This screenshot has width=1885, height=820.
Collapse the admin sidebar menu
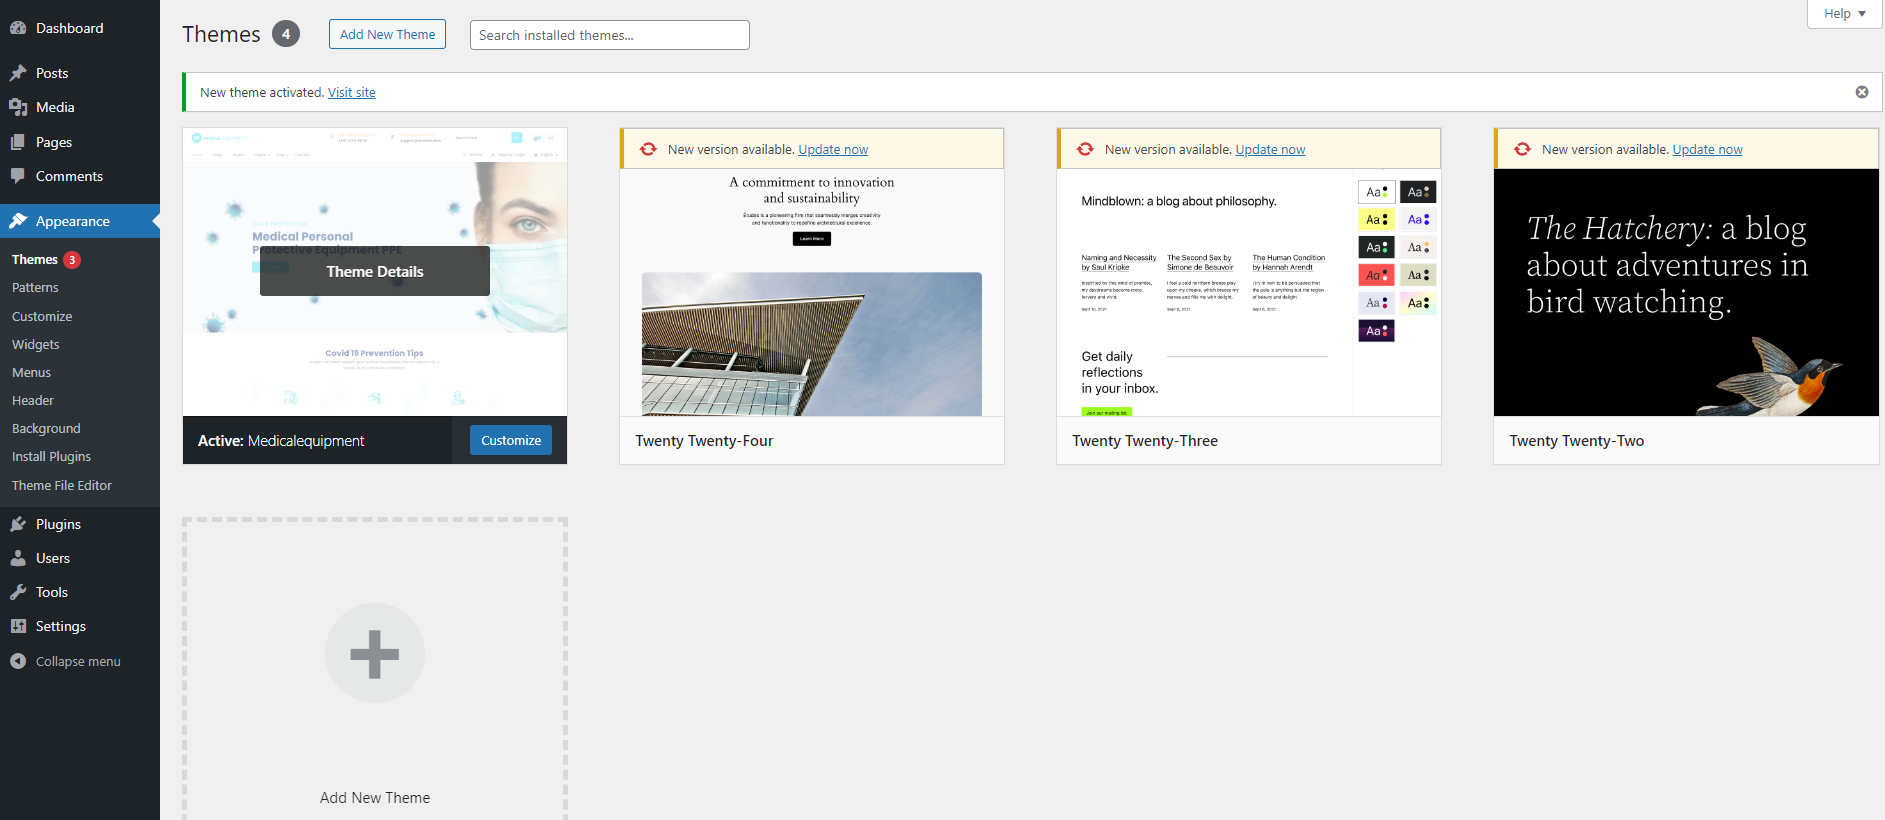[66, 661]
